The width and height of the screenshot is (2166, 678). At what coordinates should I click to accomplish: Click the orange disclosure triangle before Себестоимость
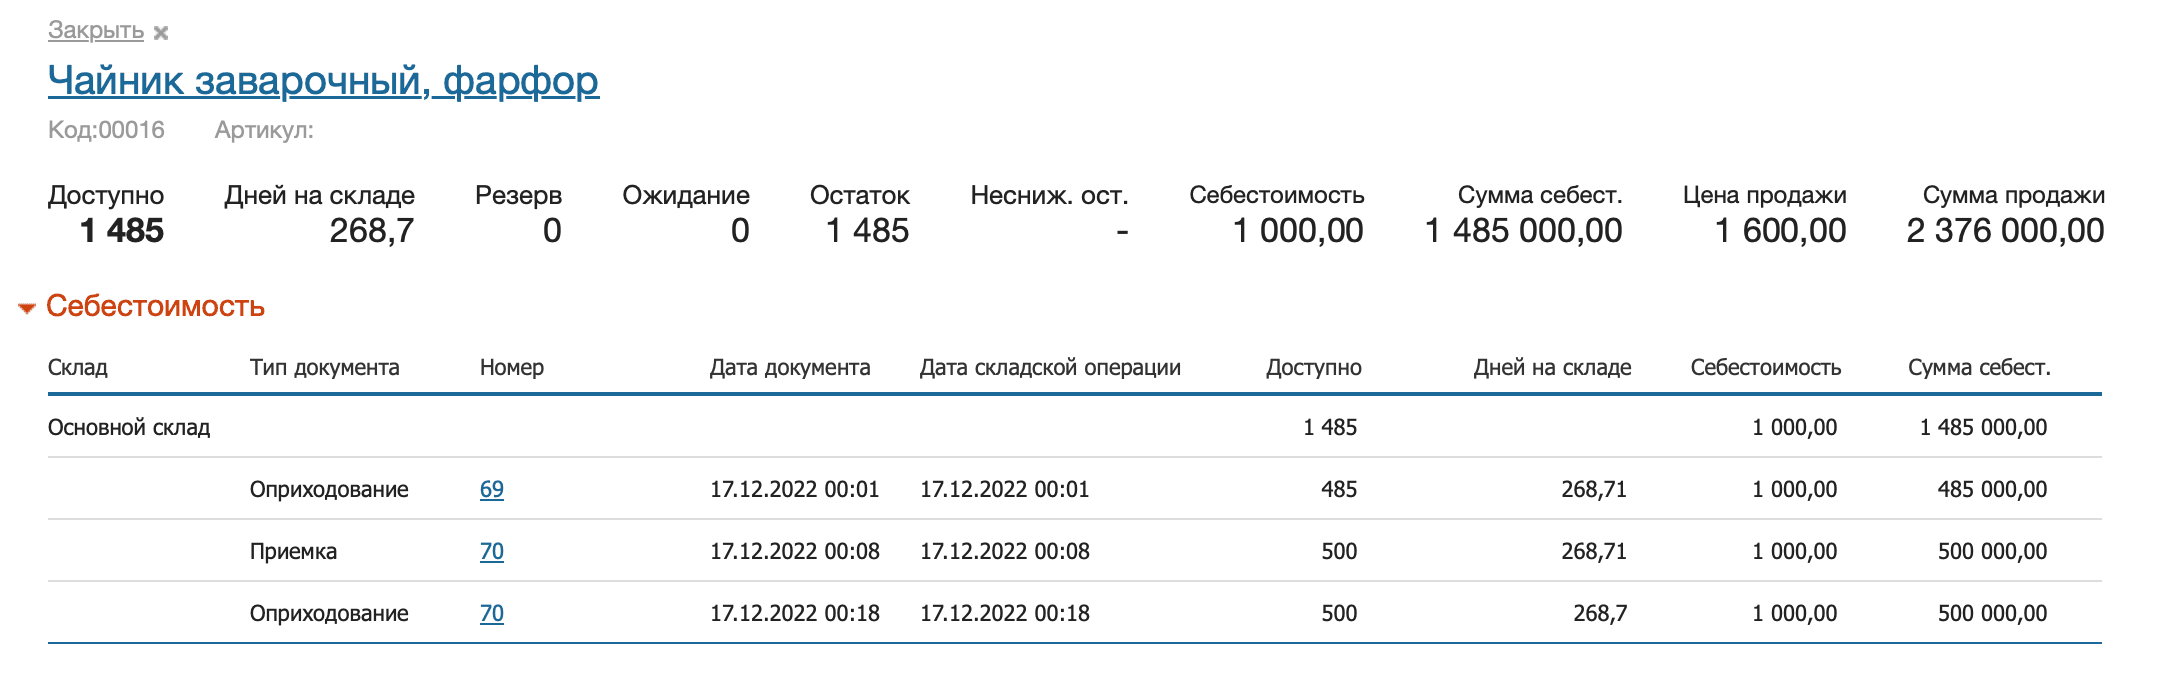(27, 306)
